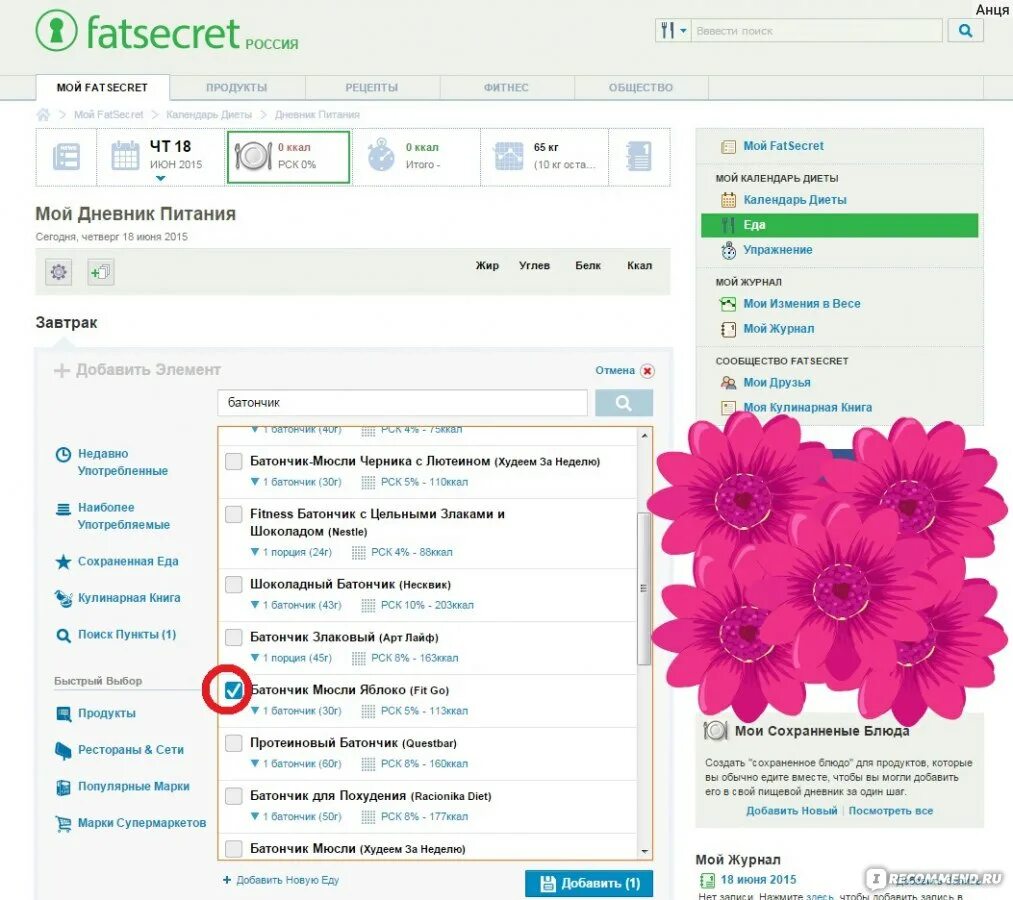Click the food search magnifier button
Image resolution: width=1013 pixels, height=900 pixels.
[623, 403]
